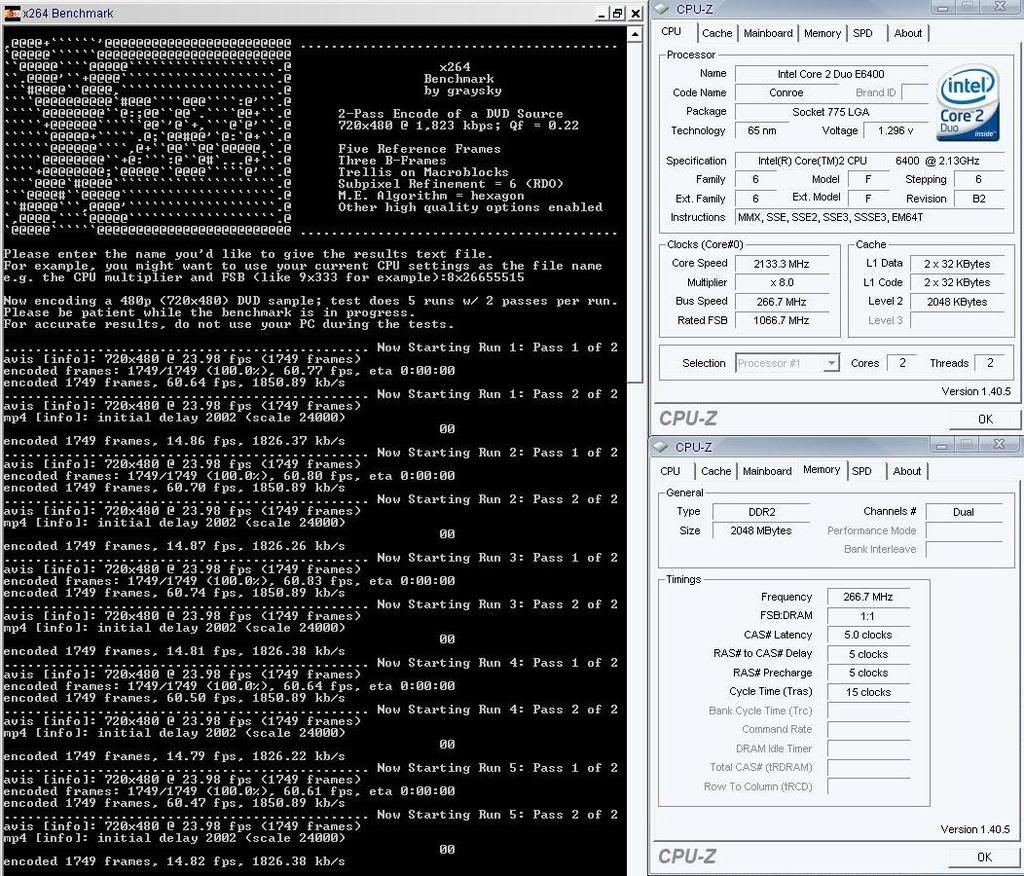Image resolution: width=1024 pixels, height=876 pixels.
Task: Open the Mainboard tab in top CPU-Z window
Action: pyautogui.click(x=768, y=33)
